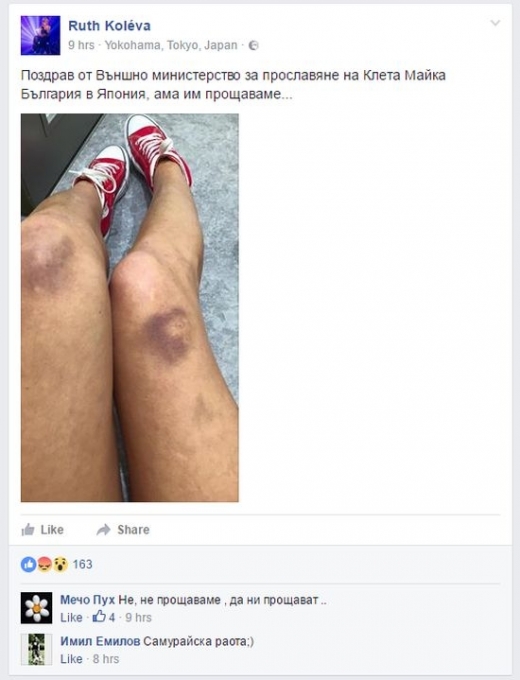Open Мечо Пух's daisy avatar

36,608
